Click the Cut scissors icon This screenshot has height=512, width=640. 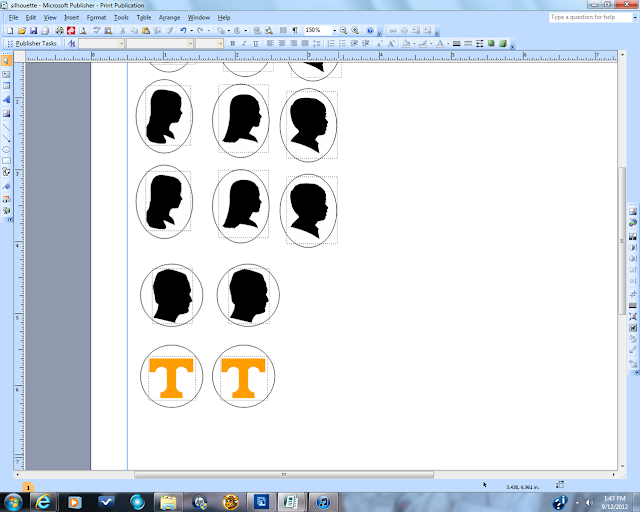(122, 31)
